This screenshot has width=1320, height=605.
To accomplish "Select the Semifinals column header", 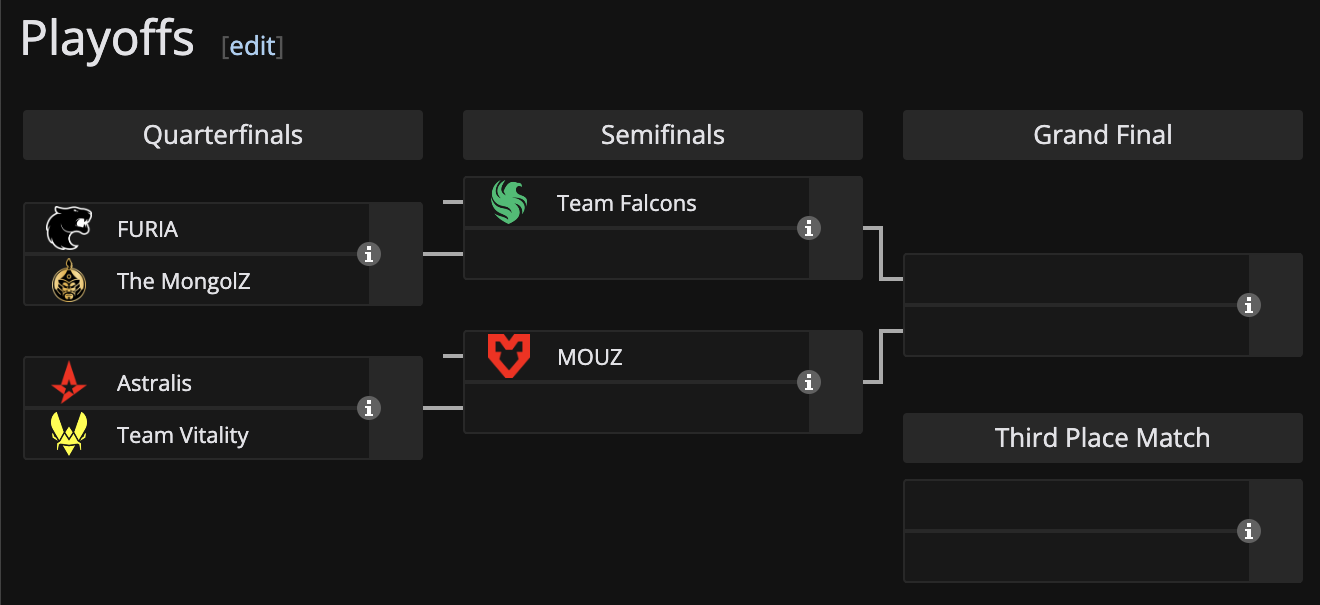I will [x=663, y=135].
